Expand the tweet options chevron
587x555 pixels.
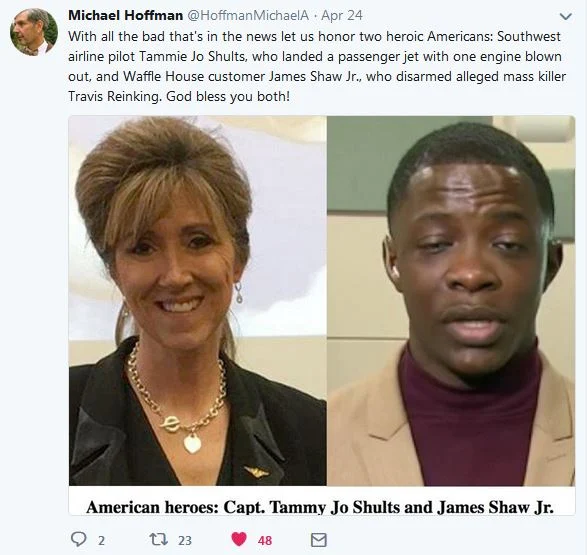(x=565, y=16)
